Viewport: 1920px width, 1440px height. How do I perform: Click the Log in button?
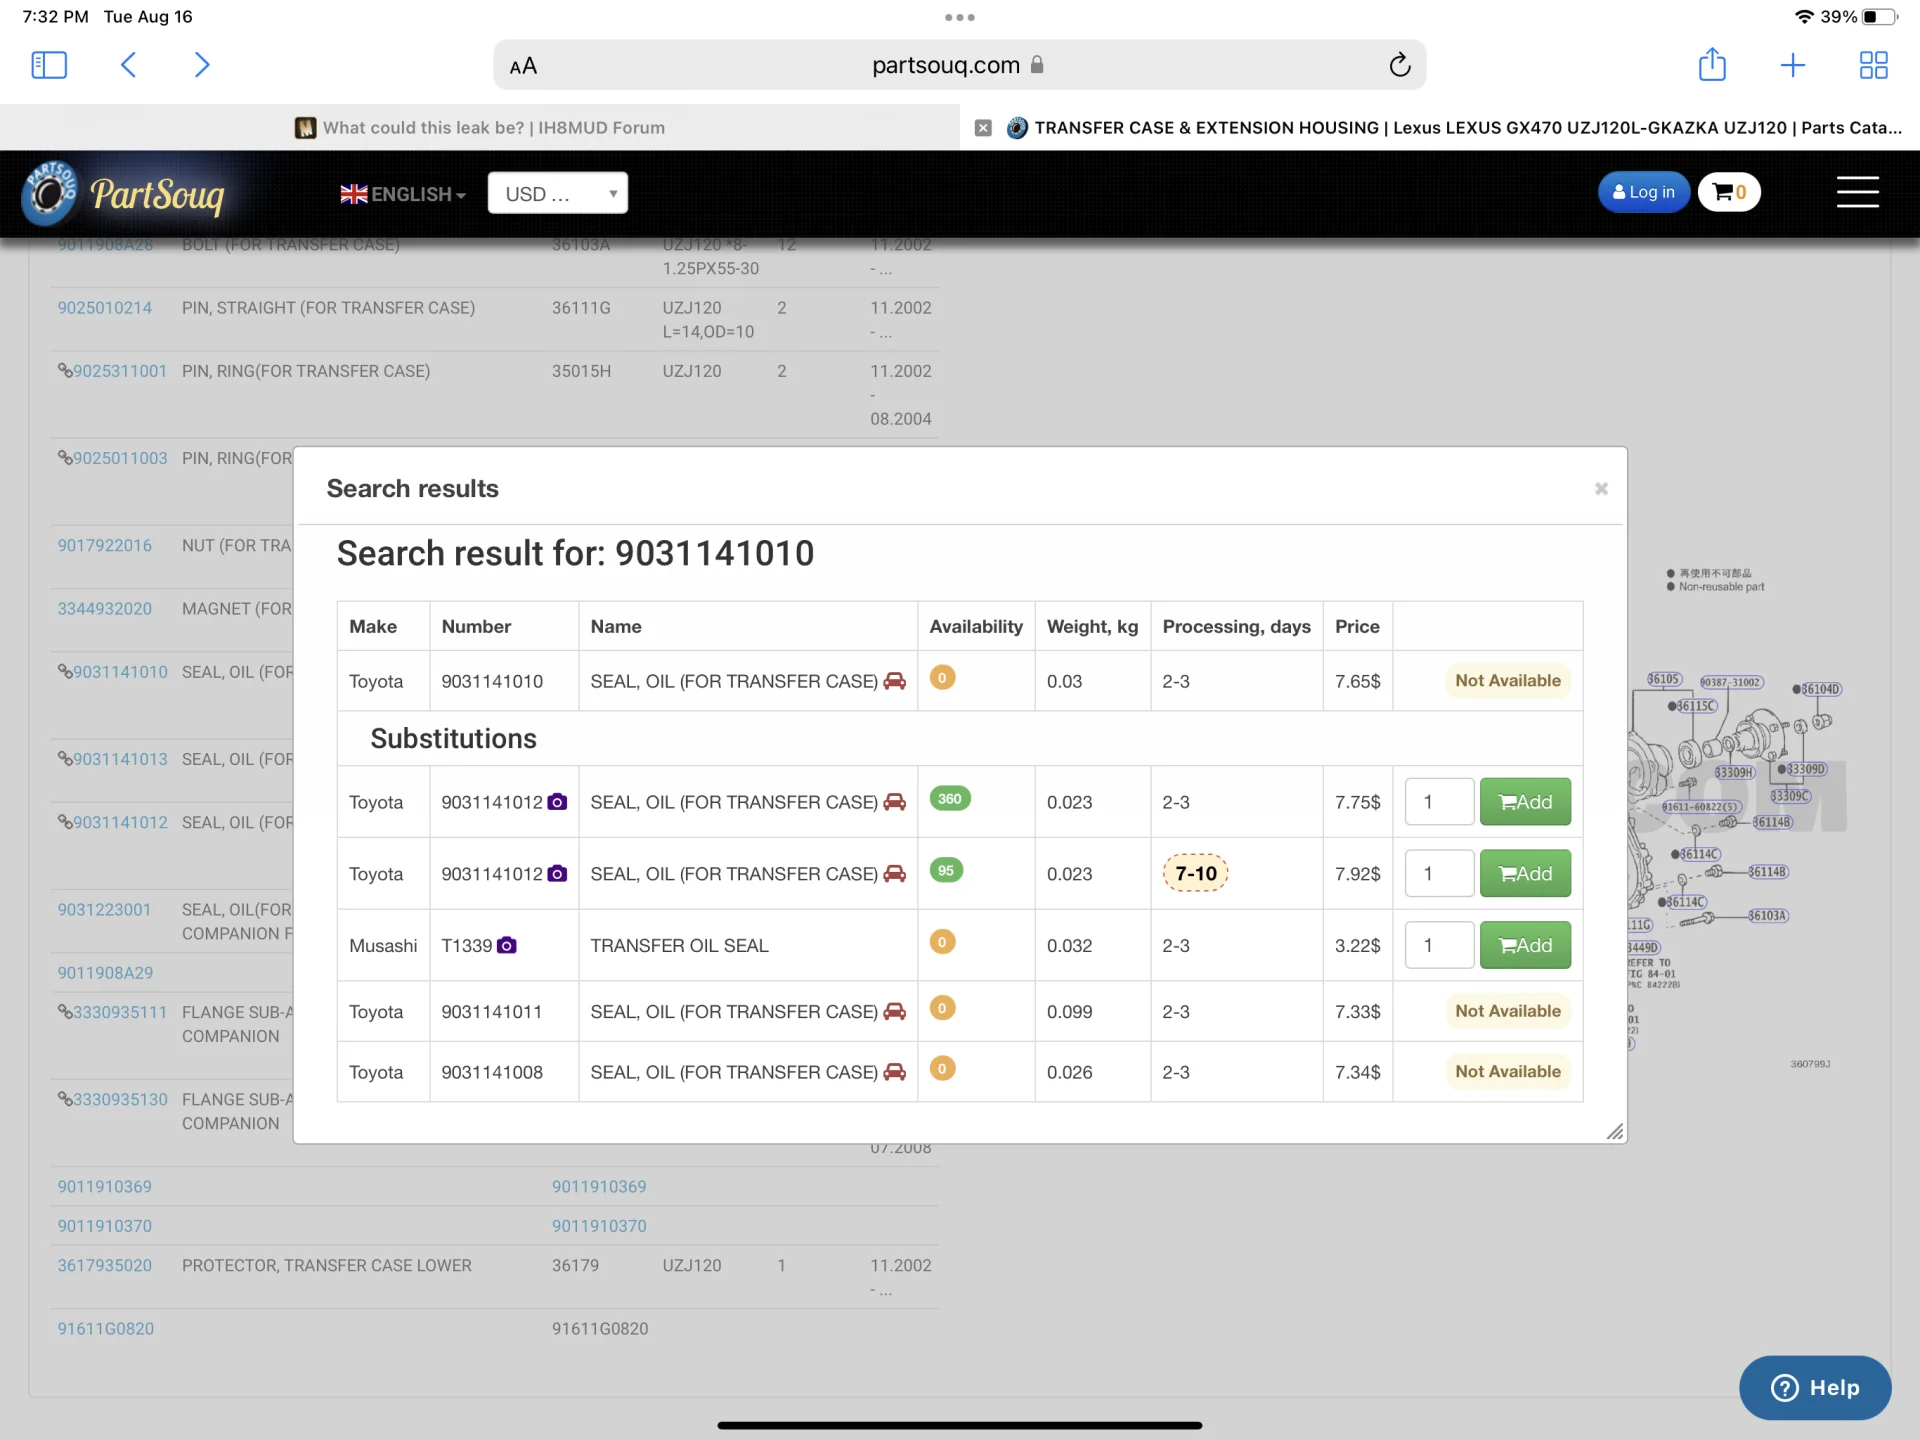pyautogui.click(x=1643, y=192)
